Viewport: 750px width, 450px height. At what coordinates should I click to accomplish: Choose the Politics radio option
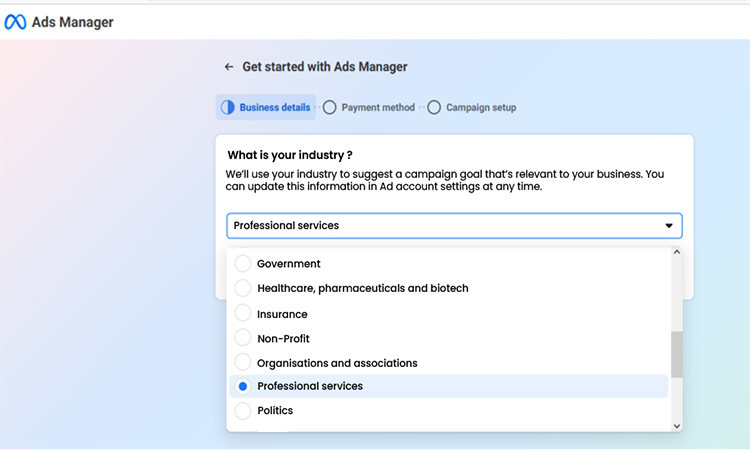[x=243, y=410]
